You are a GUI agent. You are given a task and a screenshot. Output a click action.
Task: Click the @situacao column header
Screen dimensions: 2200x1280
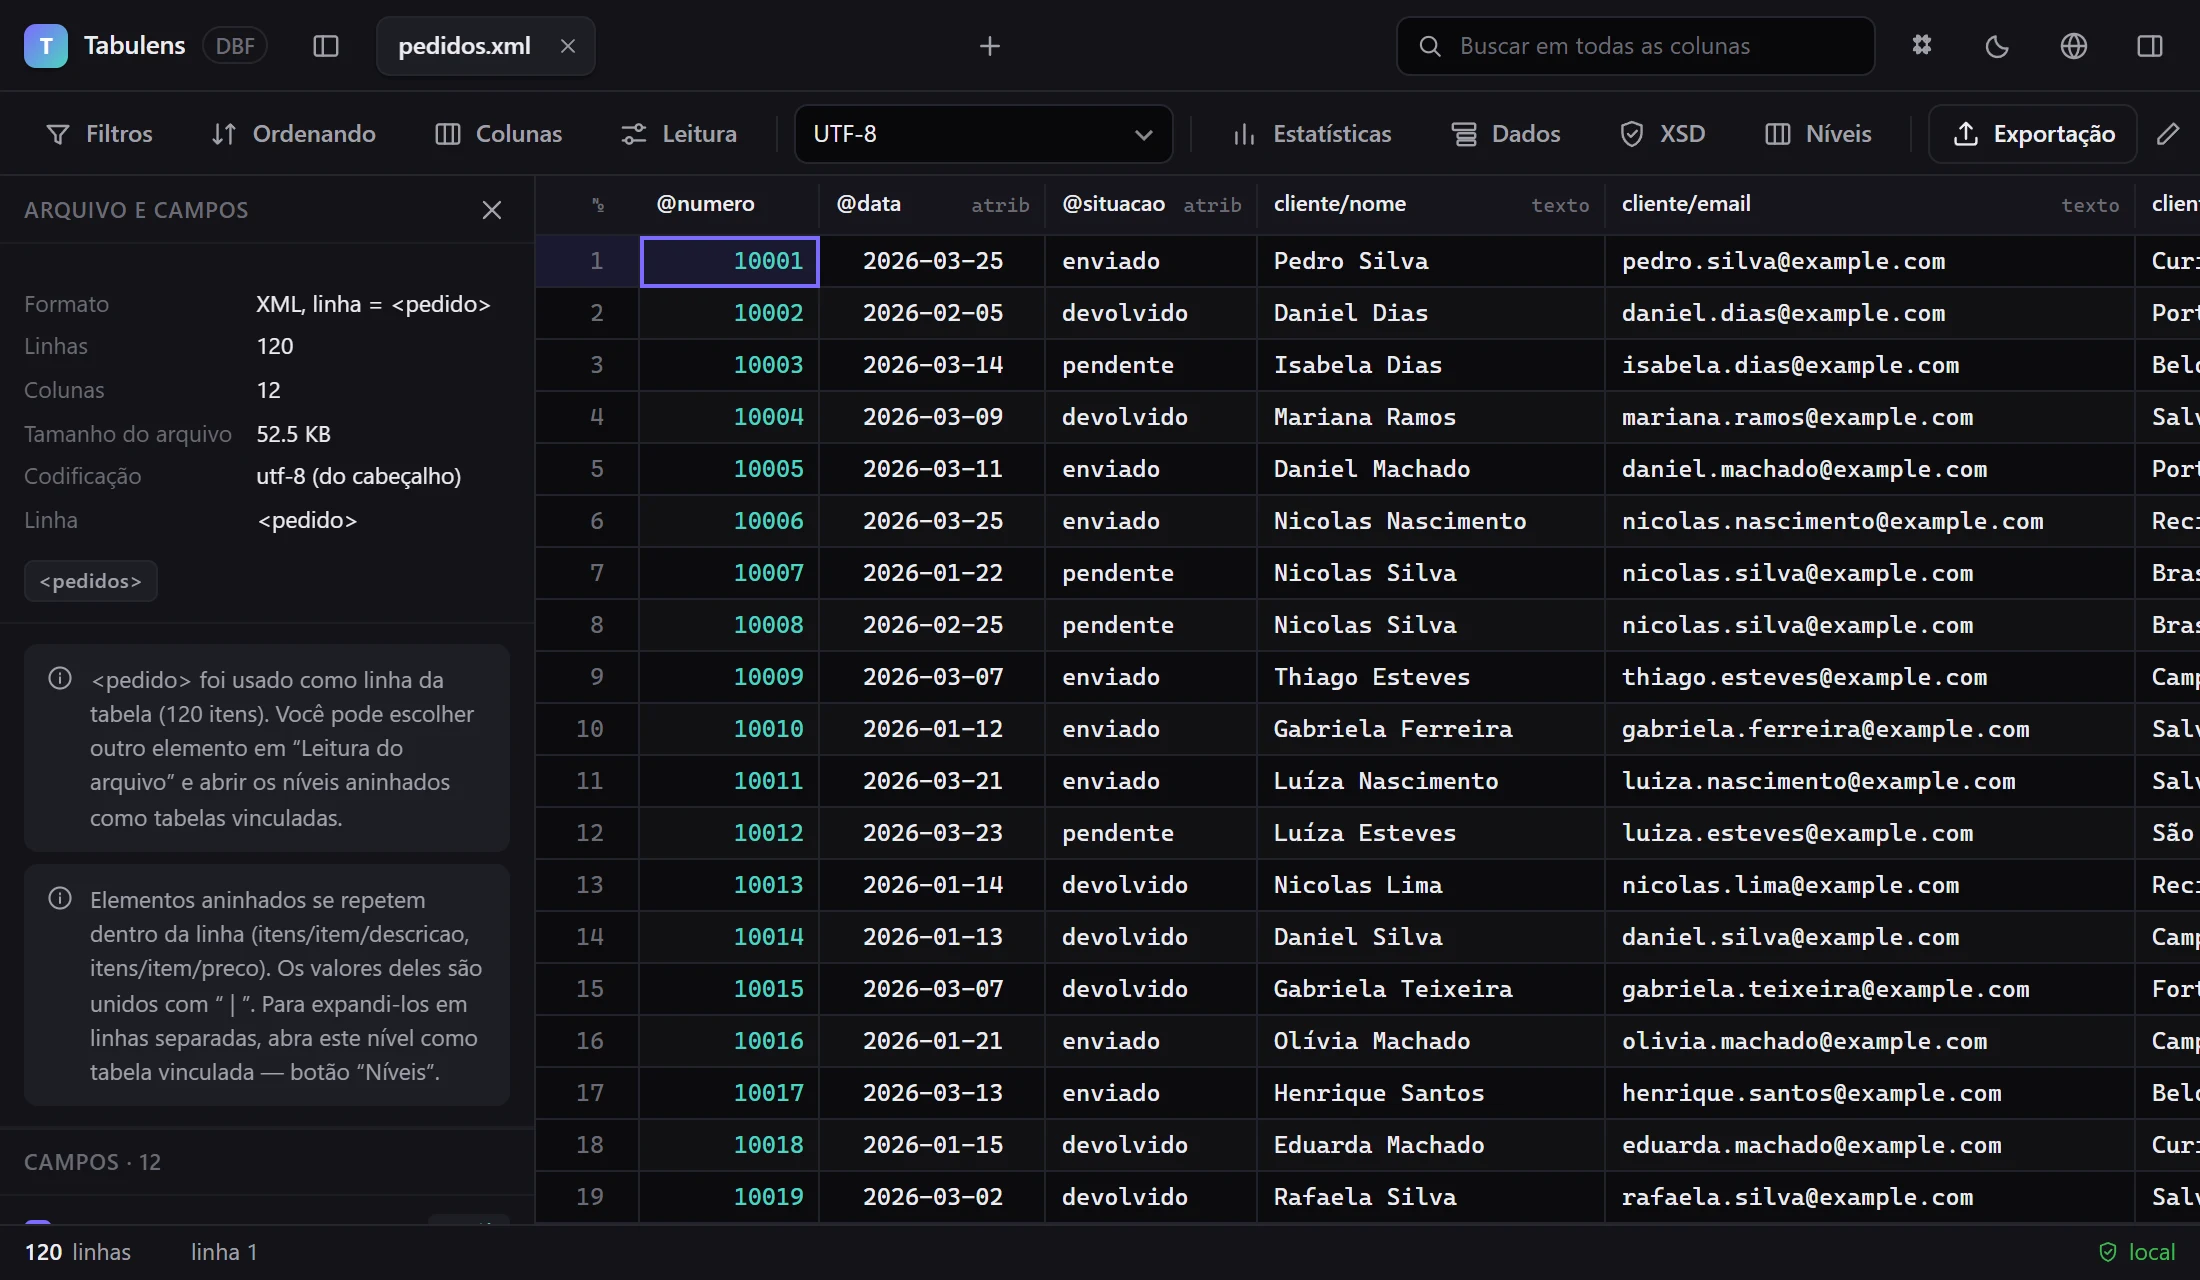point(1151,204)
